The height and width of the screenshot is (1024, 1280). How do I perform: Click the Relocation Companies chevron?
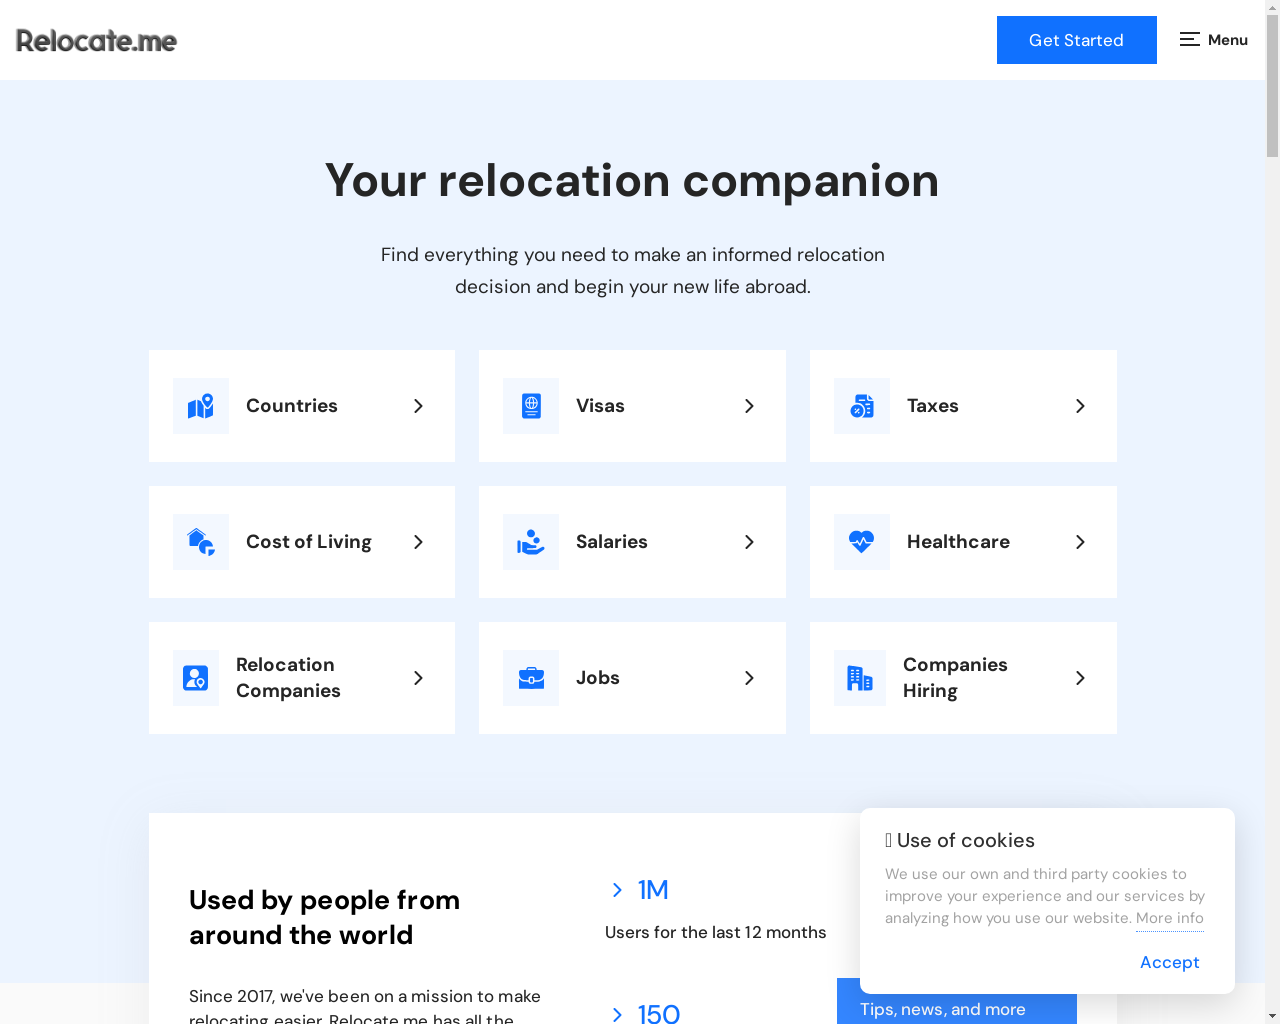pyautogui.click(x=419, y=678)
